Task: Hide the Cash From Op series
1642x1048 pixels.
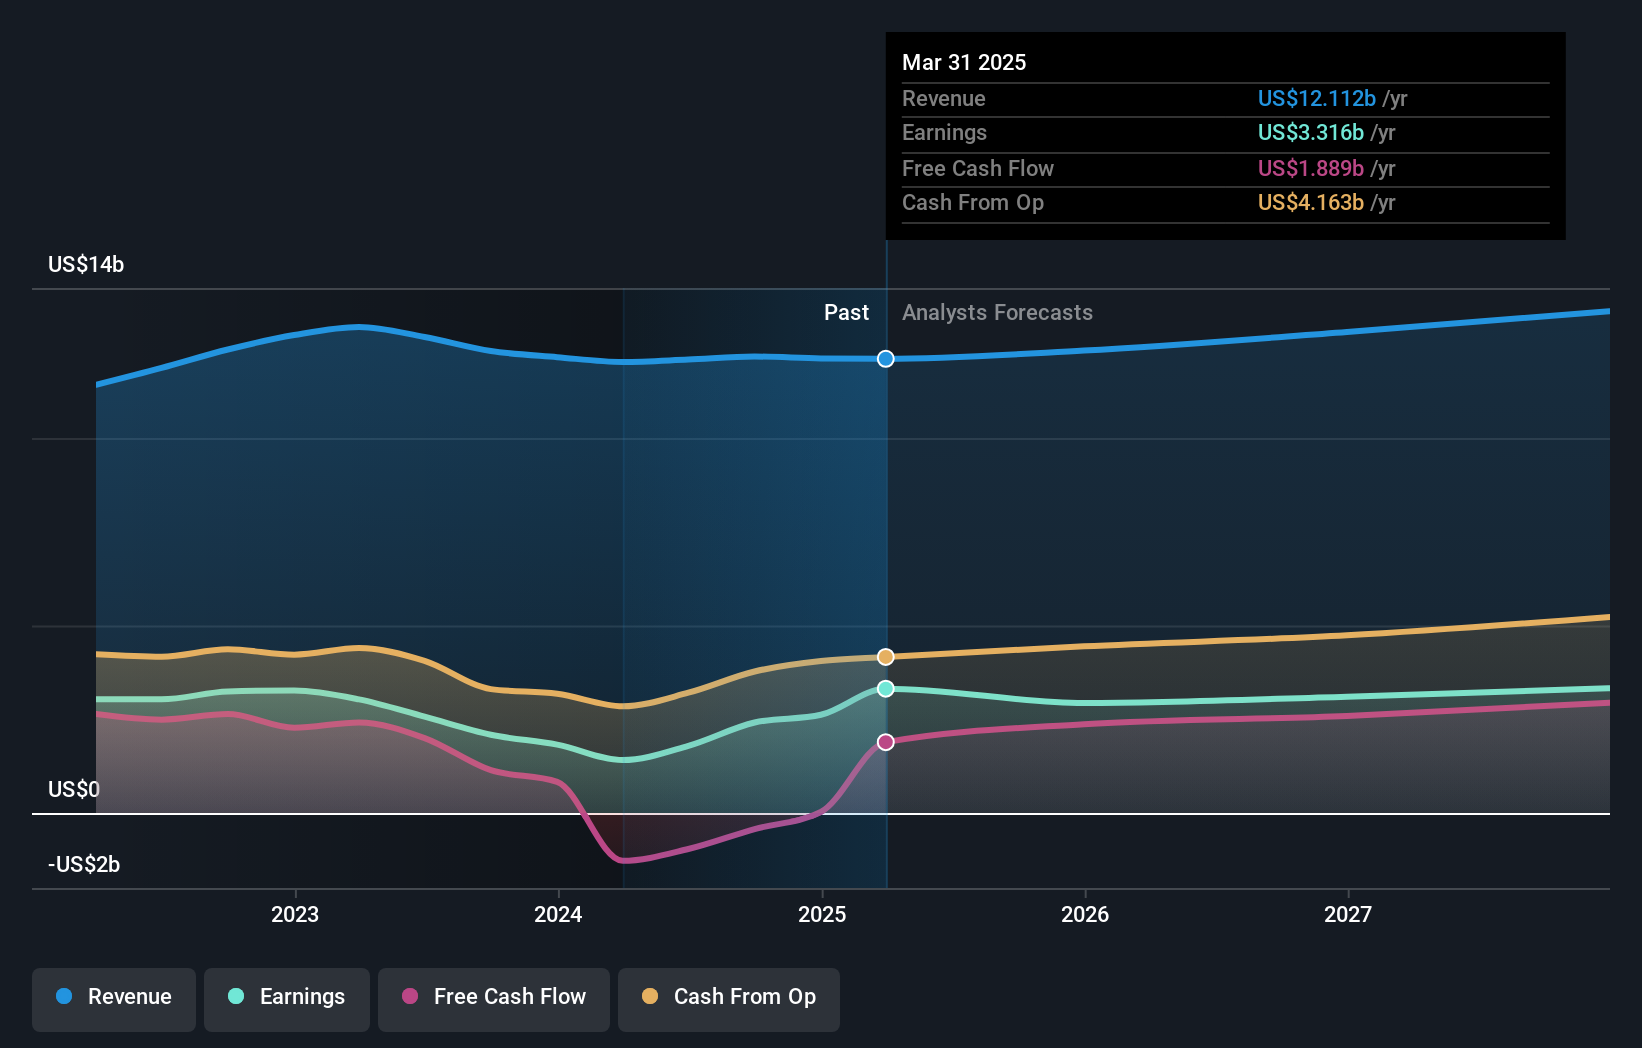Action: 728,997
